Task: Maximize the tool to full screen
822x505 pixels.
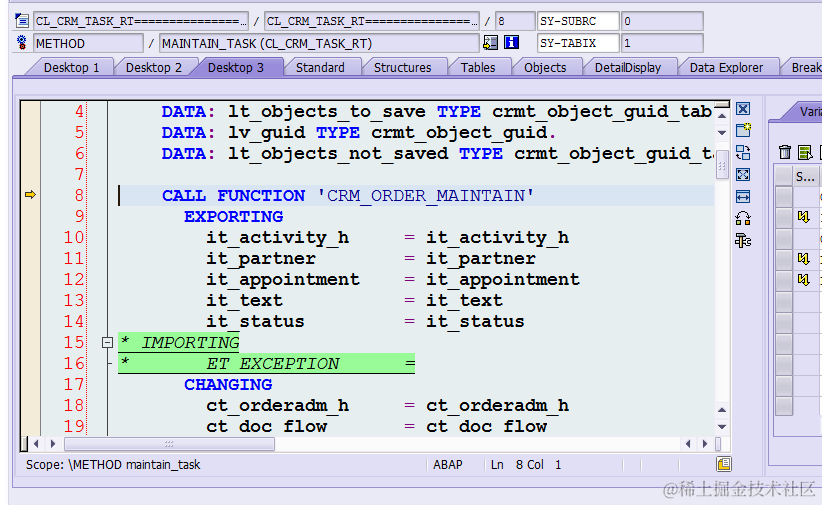Action: [743, 175]
